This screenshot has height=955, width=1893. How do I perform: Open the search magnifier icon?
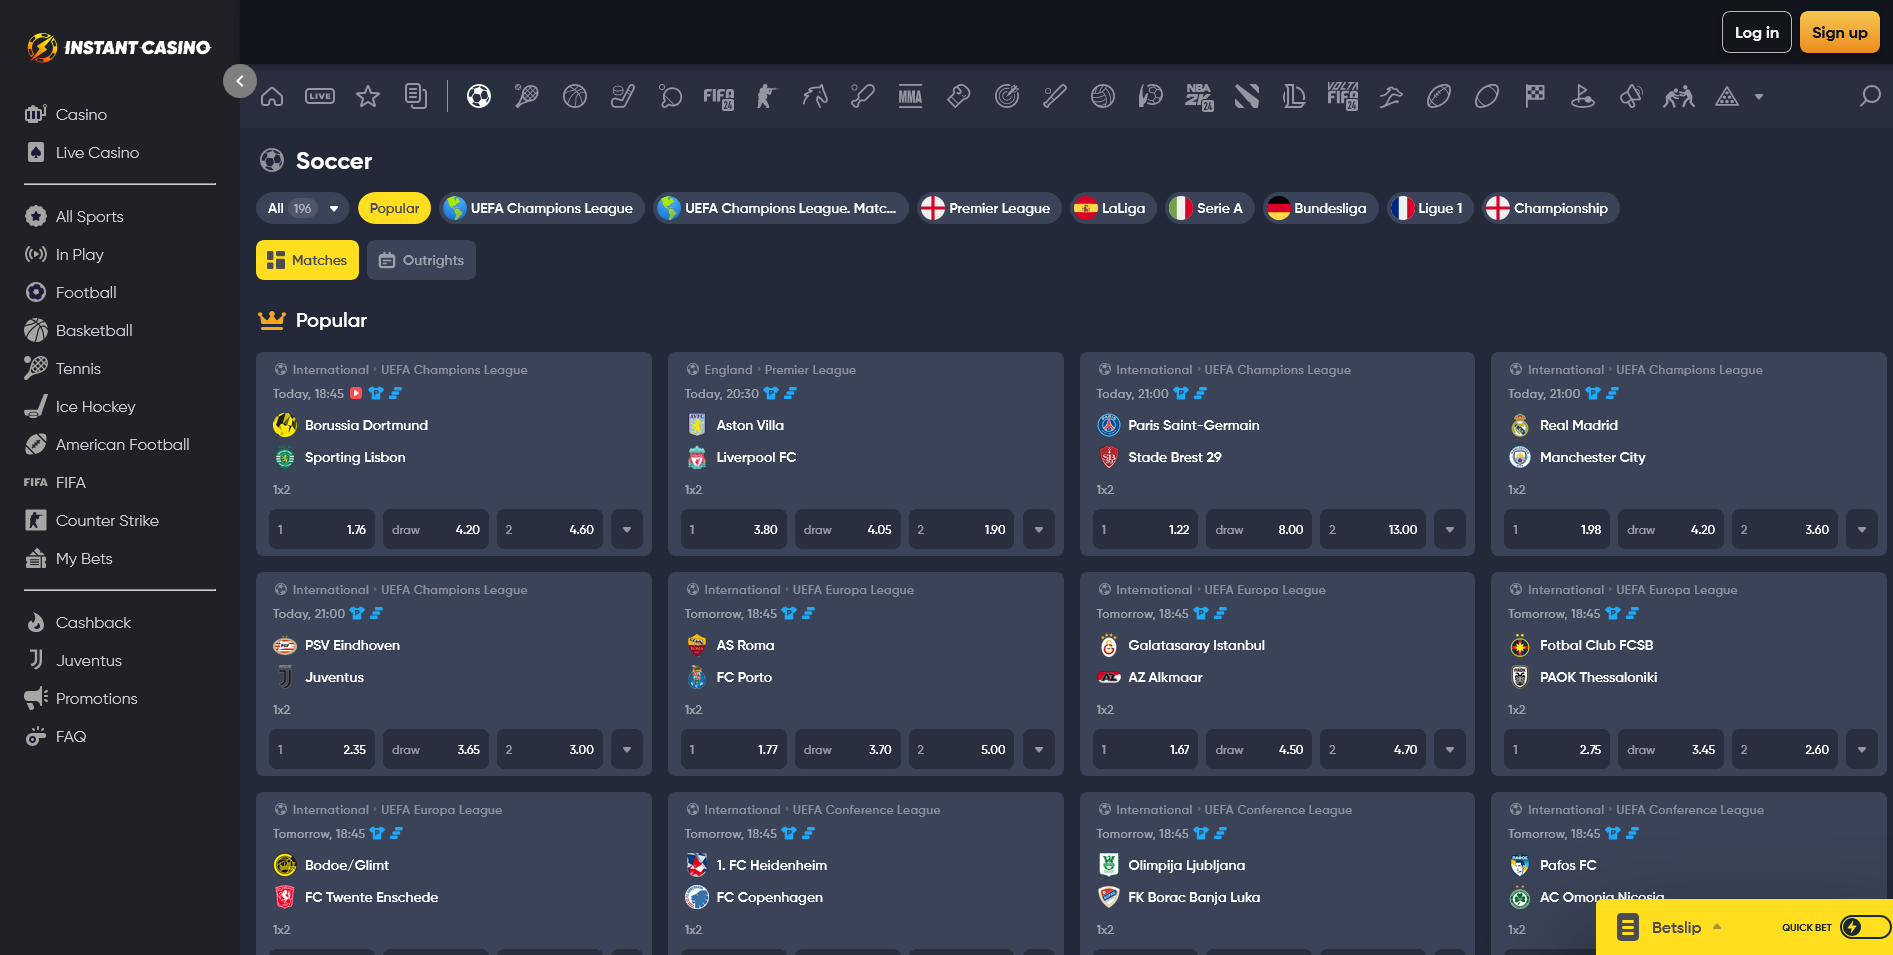1870,96
